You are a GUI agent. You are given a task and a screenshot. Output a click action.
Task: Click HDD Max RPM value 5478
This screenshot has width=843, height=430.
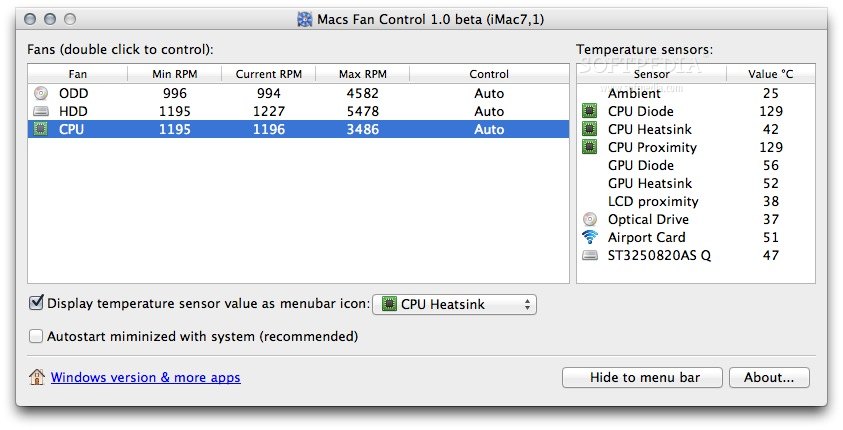click(x=363, y=111)
